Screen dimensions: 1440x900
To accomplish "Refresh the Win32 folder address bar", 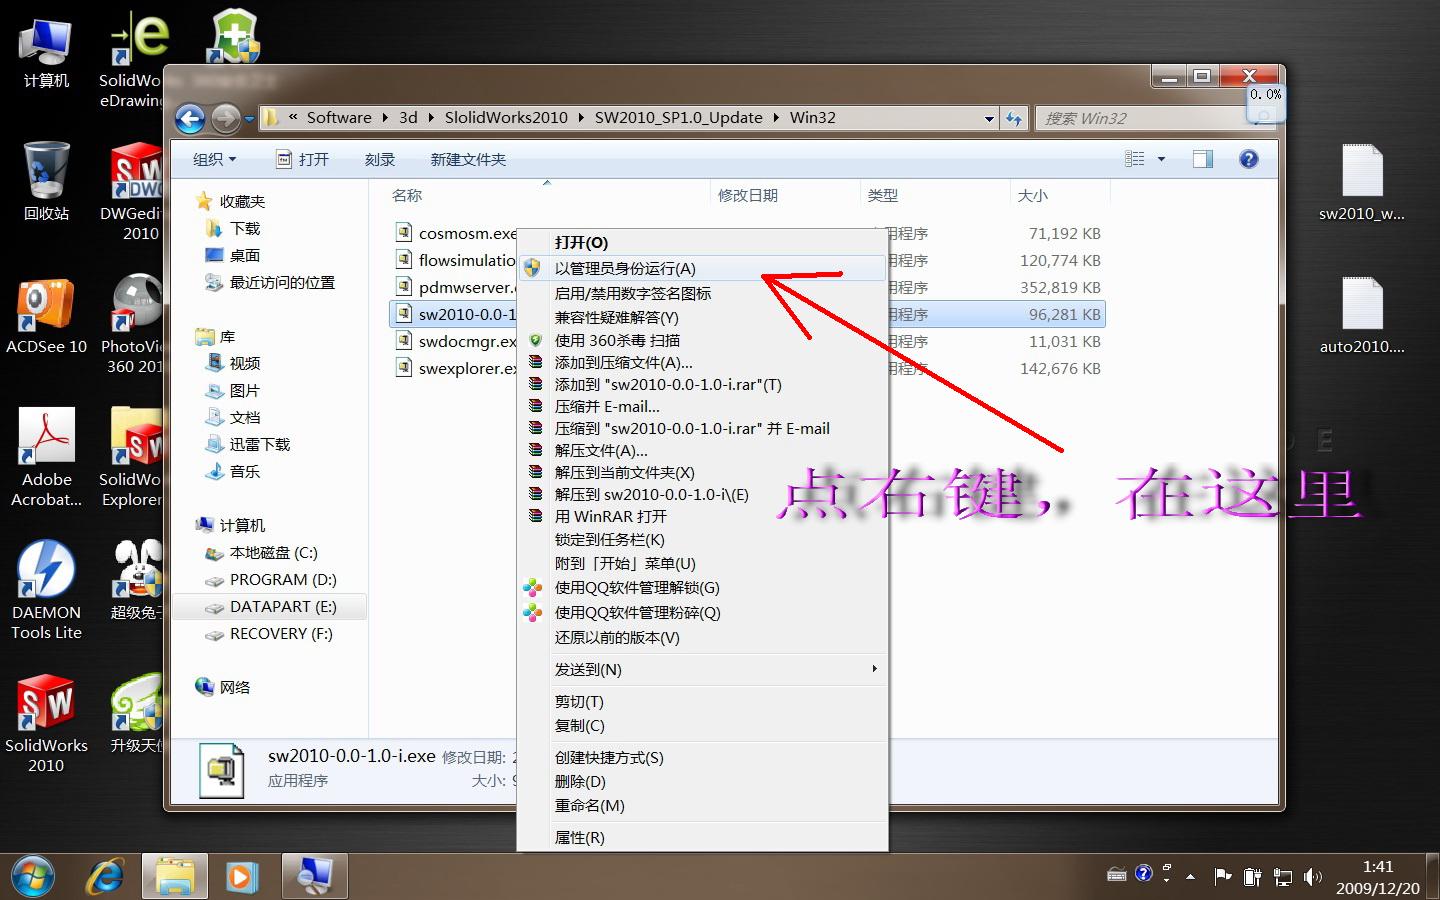I will click(1014, 118).
